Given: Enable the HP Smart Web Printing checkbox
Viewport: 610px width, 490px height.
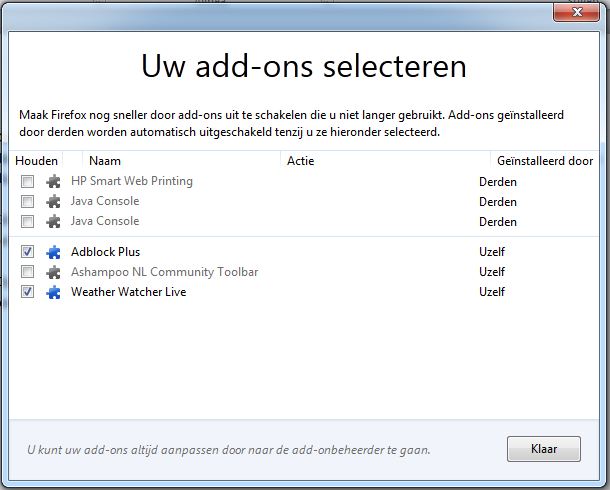Looking at the screenshot, I should pyautogui.click(x=27, y=181).
